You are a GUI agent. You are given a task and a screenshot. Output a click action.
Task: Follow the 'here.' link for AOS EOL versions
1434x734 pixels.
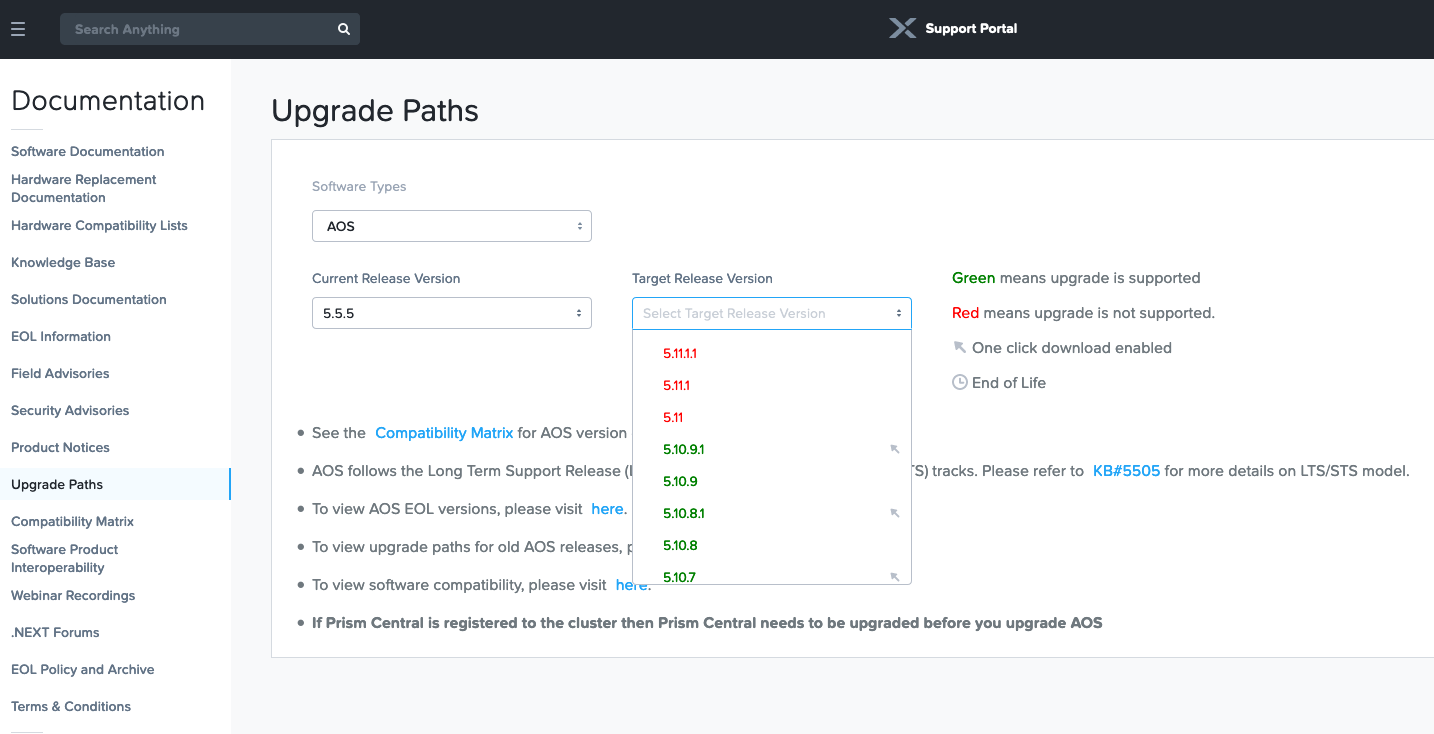pyautogui.click(x=609, y=509)
